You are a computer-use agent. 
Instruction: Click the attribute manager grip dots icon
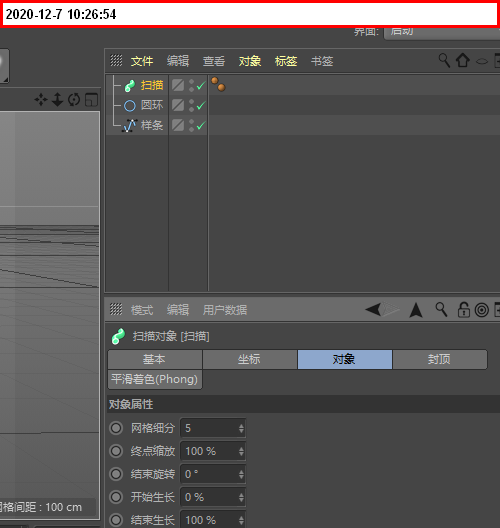pos(116,309)
